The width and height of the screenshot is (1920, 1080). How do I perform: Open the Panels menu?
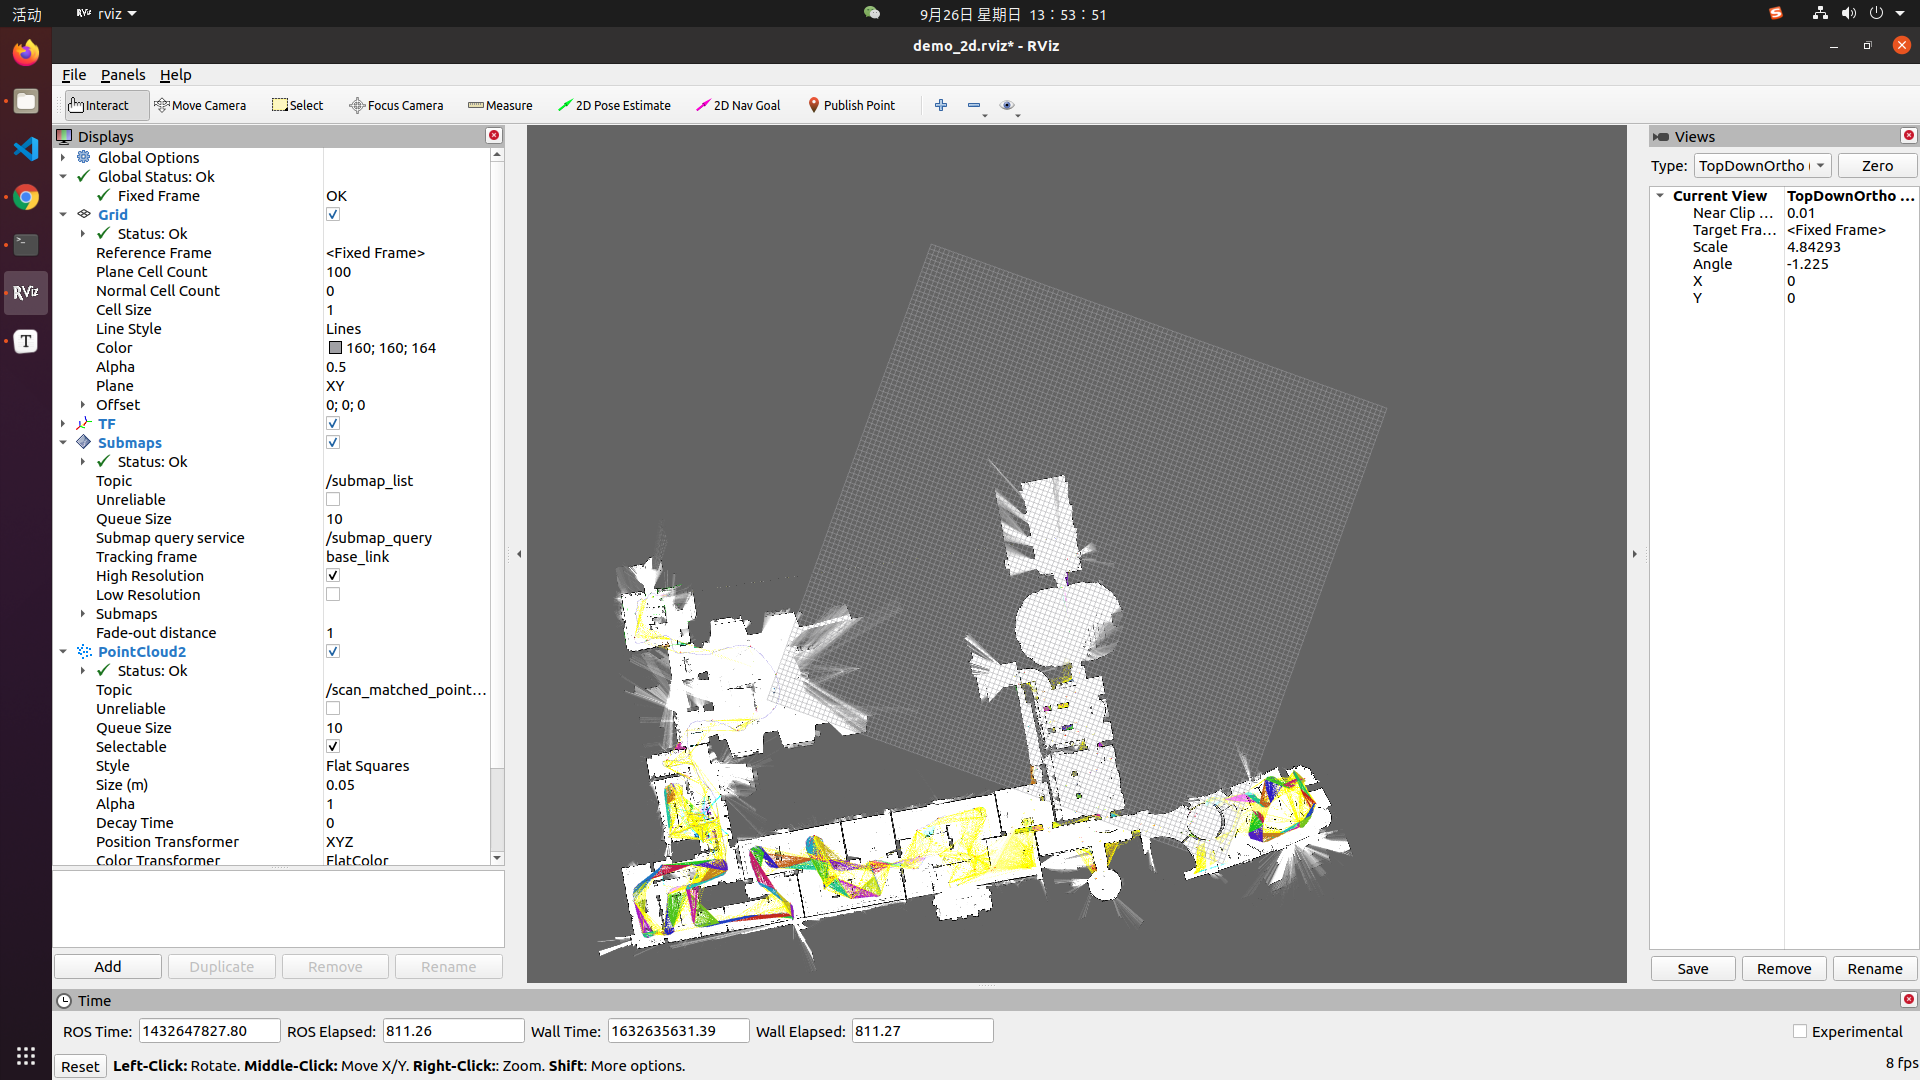122,75
